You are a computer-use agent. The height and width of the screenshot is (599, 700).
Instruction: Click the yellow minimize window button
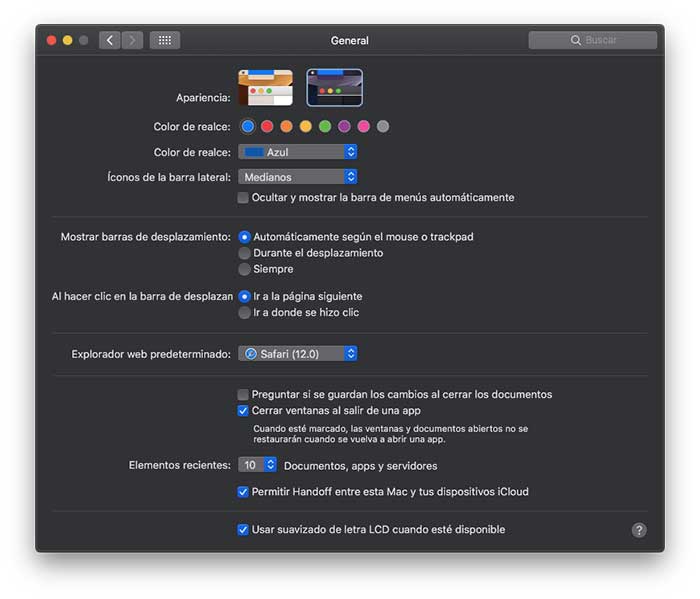tap(67, 41)
